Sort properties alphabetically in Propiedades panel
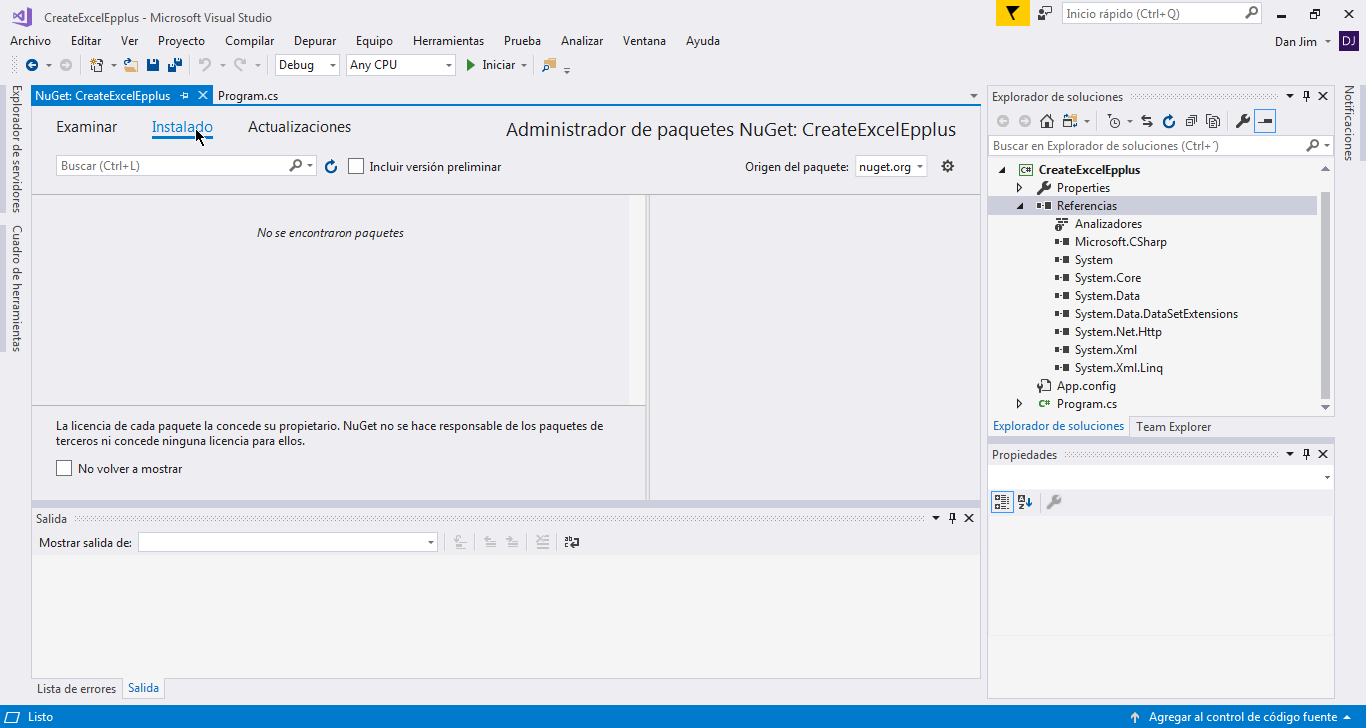The height and width of the screenshot is (728, 1366). [x=1025, y=502]
